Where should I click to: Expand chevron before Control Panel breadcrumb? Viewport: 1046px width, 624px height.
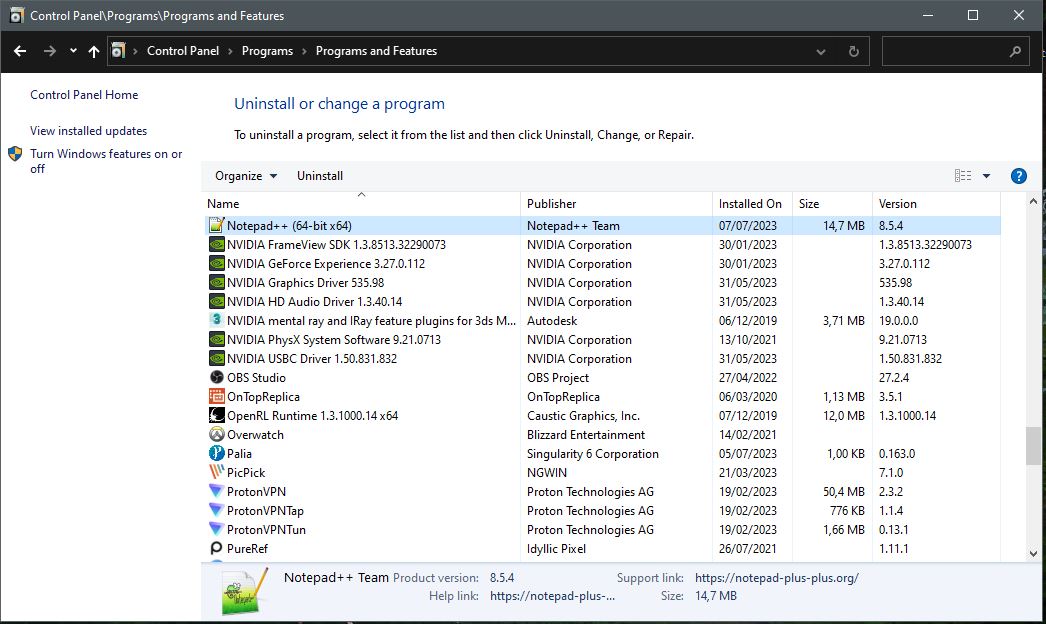click(135, 51)
